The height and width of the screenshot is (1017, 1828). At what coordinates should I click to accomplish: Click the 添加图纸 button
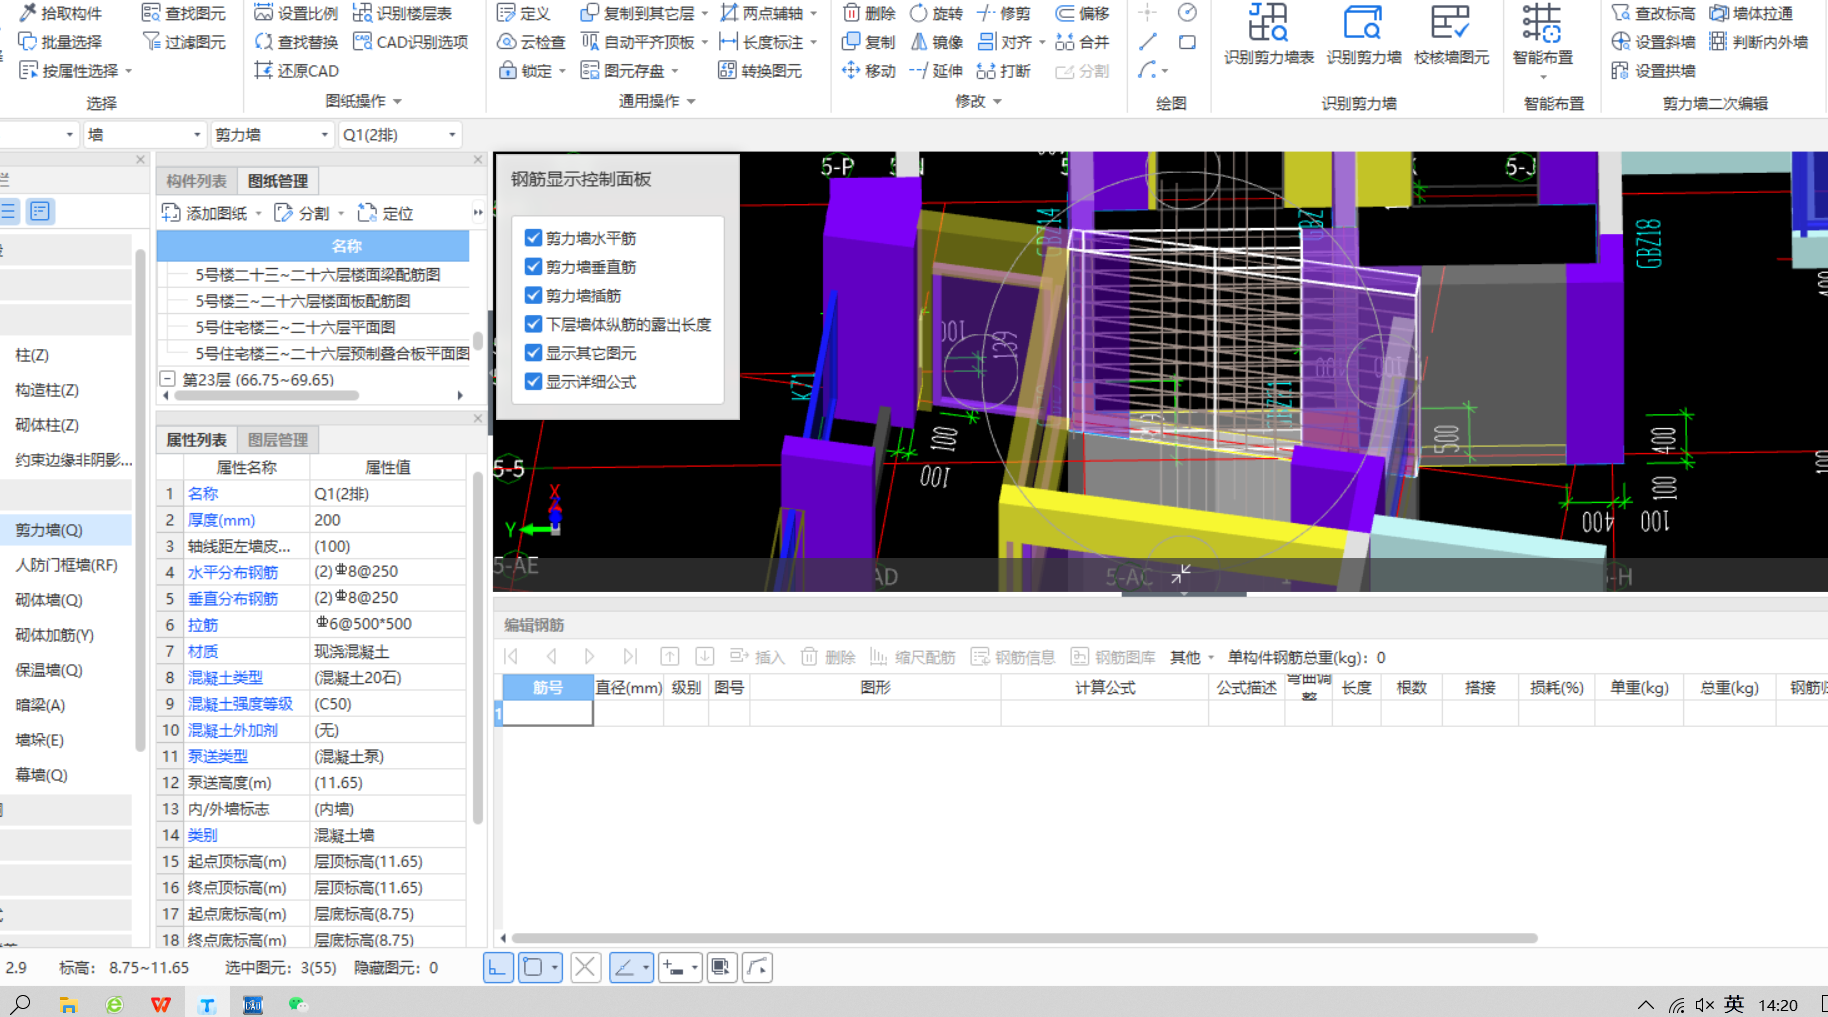[211, 213]
